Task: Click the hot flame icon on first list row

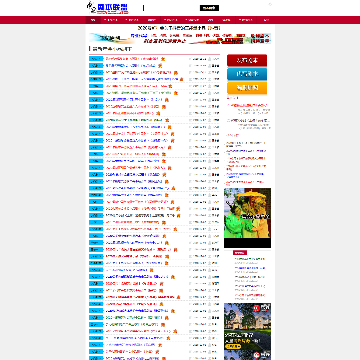Action: (163, 59)
